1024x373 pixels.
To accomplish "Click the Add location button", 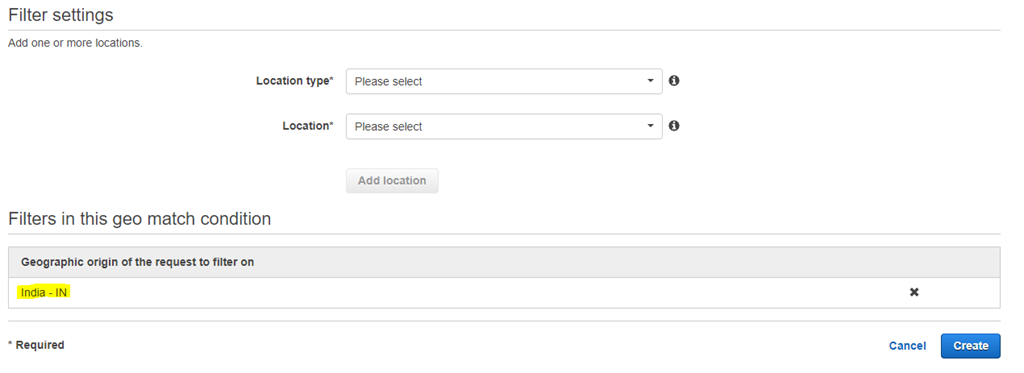I will [392, 181].
